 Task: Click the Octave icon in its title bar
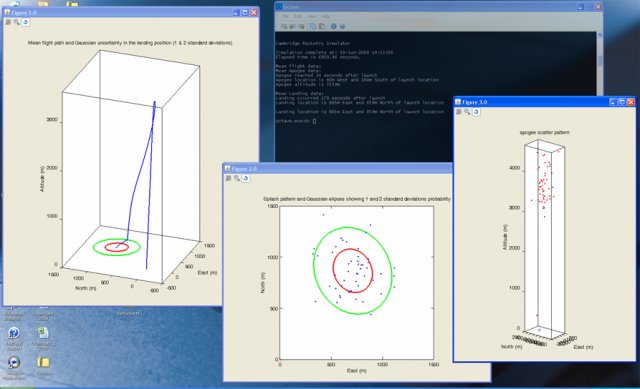[279, 7]
